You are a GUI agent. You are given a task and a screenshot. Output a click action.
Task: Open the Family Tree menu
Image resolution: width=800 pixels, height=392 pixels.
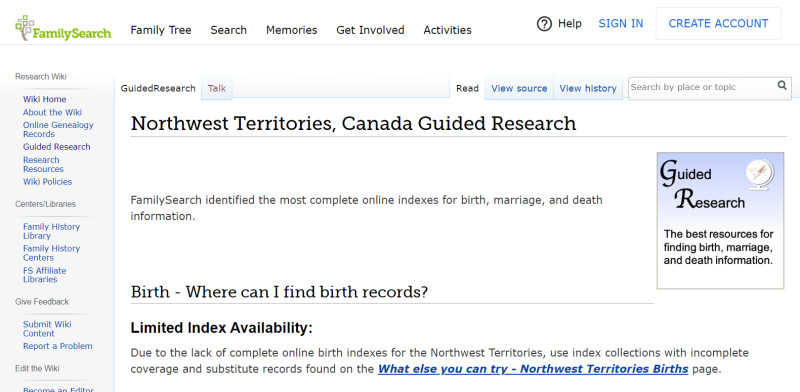pos(161,30)
